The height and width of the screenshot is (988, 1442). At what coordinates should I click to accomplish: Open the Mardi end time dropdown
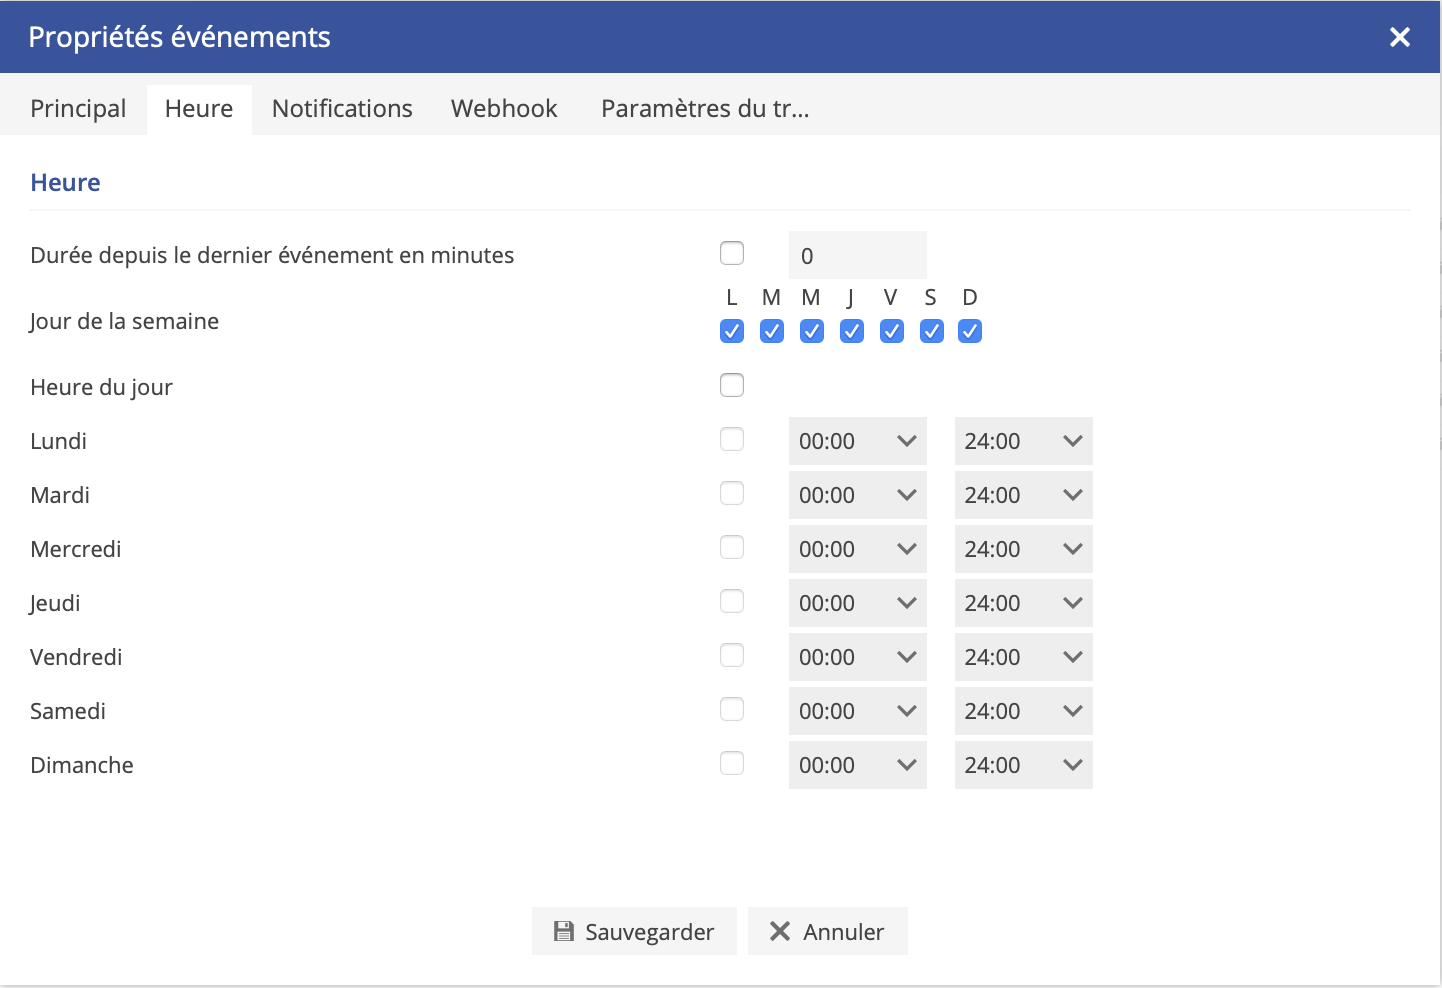(1023, 495)
